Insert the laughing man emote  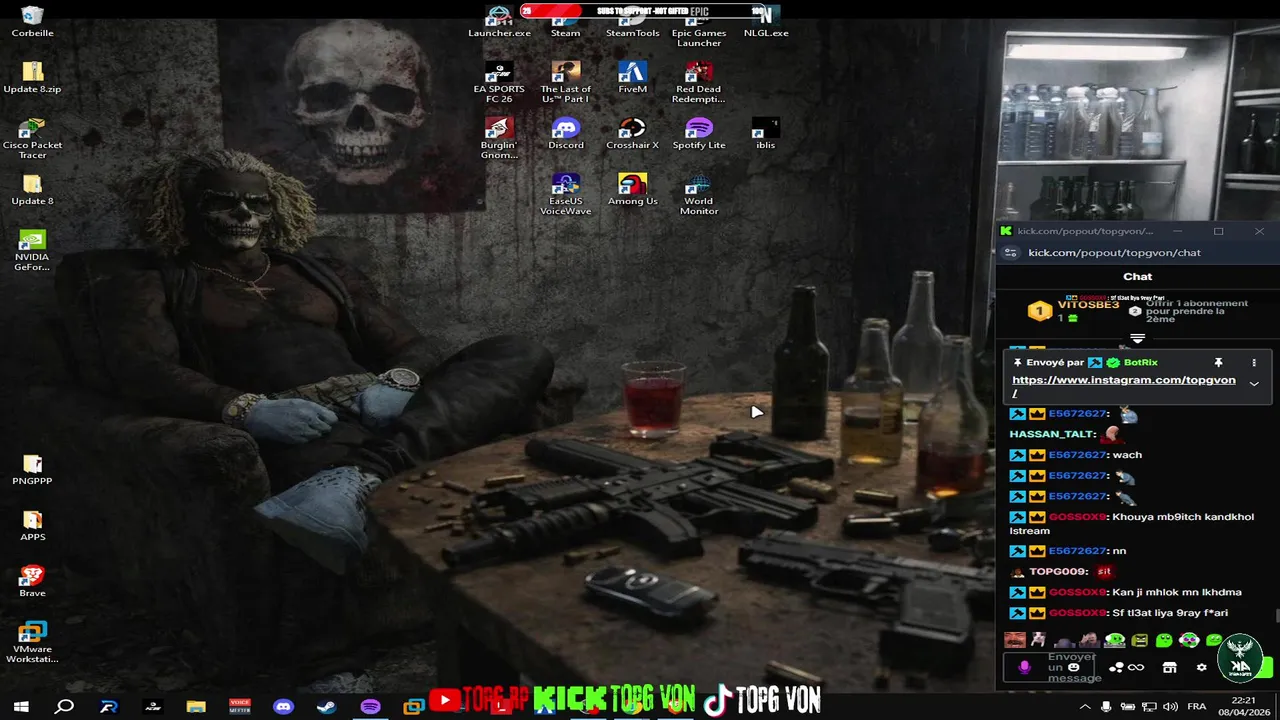point(1015,640)
